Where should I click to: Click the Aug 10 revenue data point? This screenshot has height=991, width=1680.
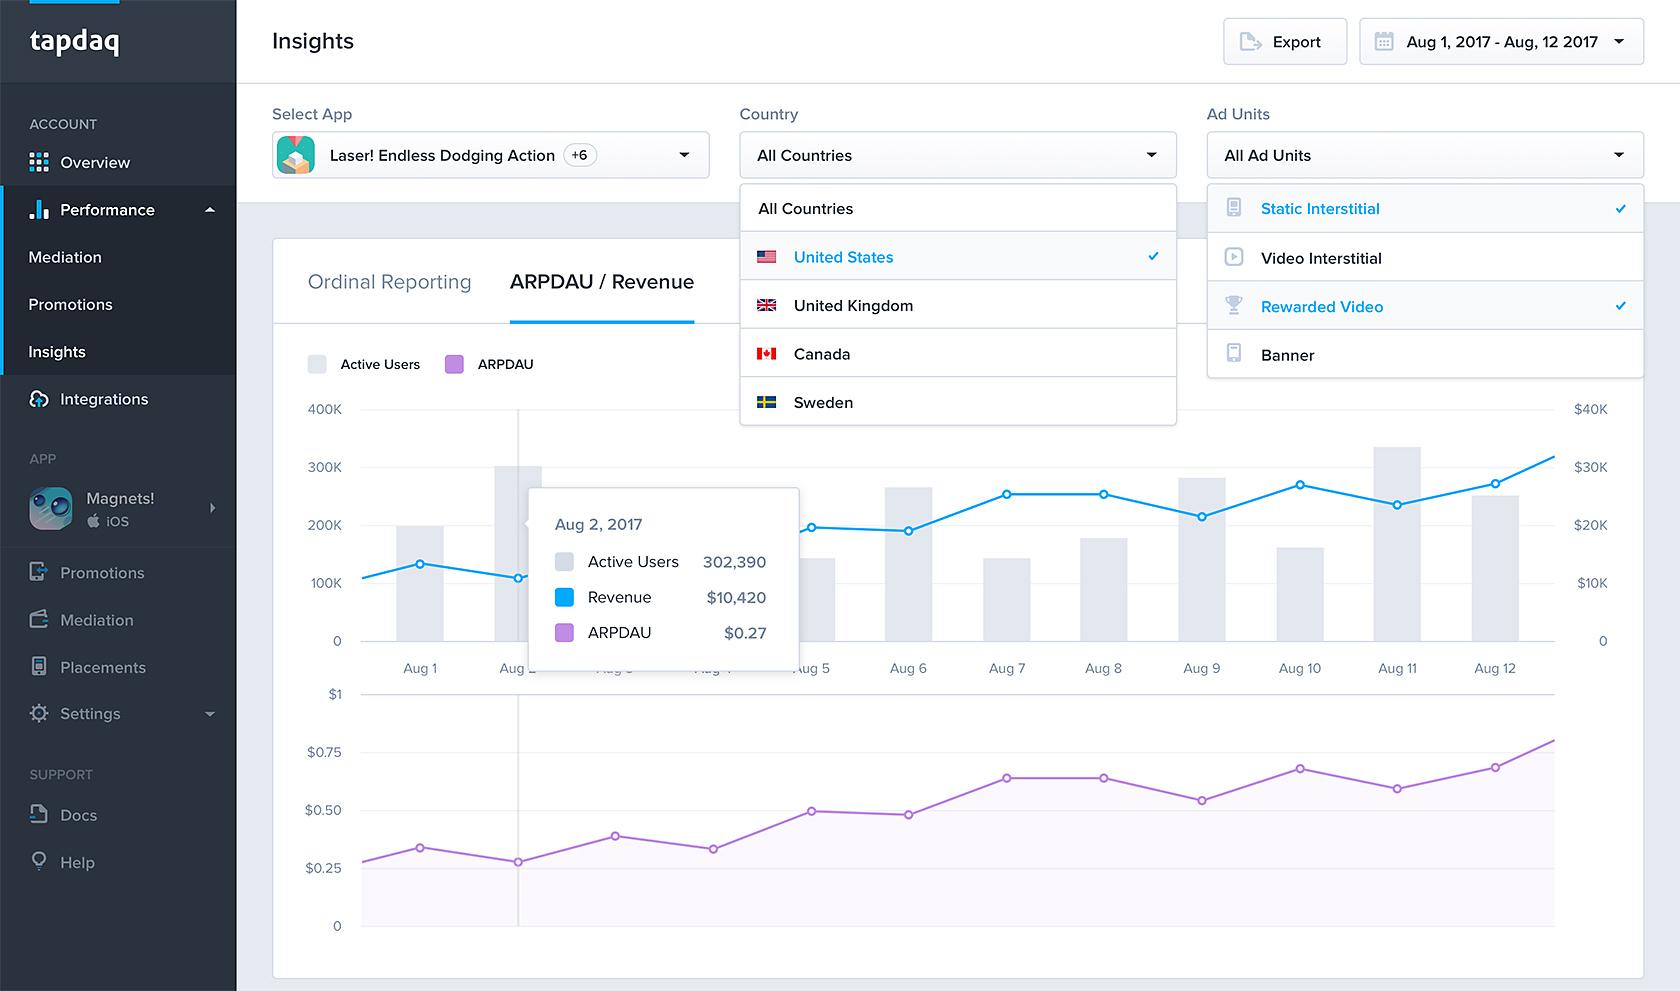point(1300,485)
